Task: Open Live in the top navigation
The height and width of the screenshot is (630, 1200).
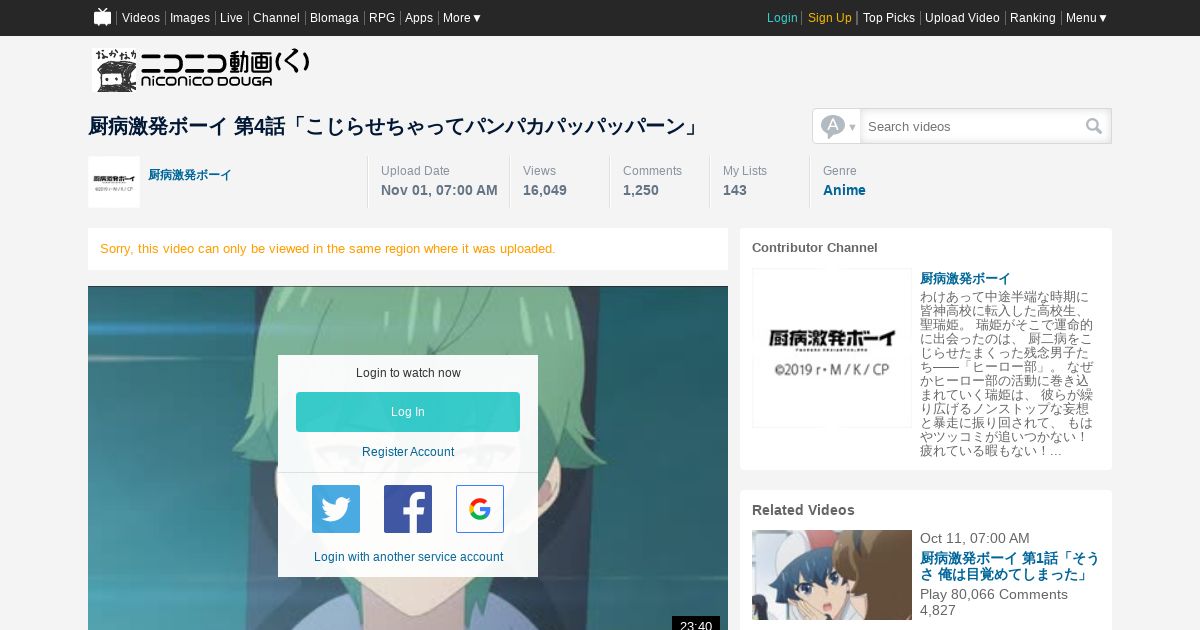Action: click(231, 18)
